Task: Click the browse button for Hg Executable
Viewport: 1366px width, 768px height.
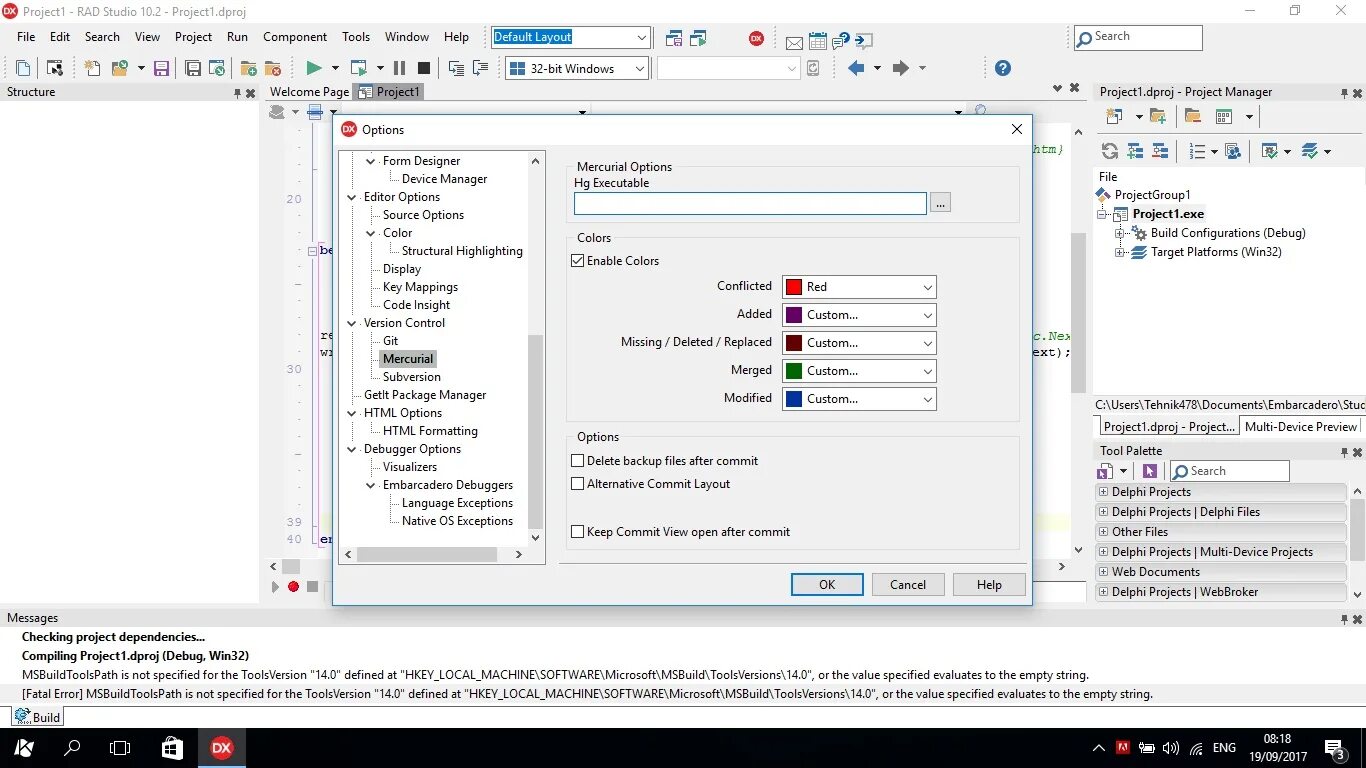Action: [940, 203]
